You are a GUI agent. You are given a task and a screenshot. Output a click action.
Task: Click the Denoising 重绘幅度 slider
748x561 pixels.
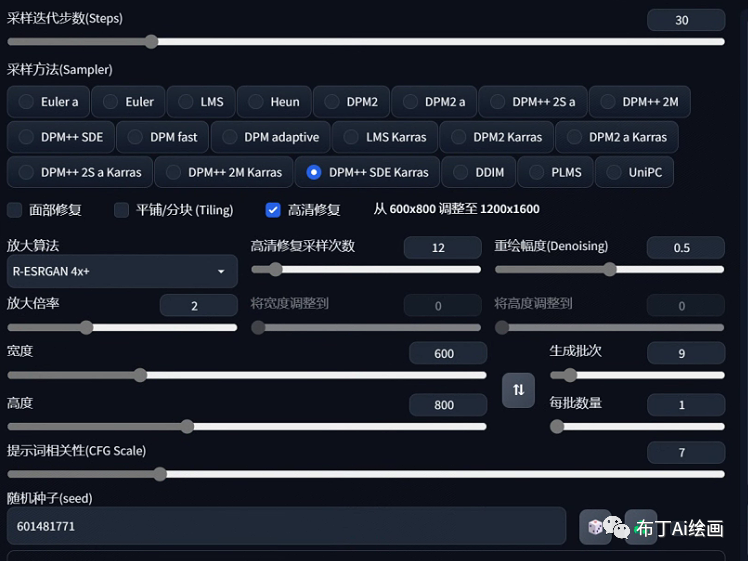point(609,269)
